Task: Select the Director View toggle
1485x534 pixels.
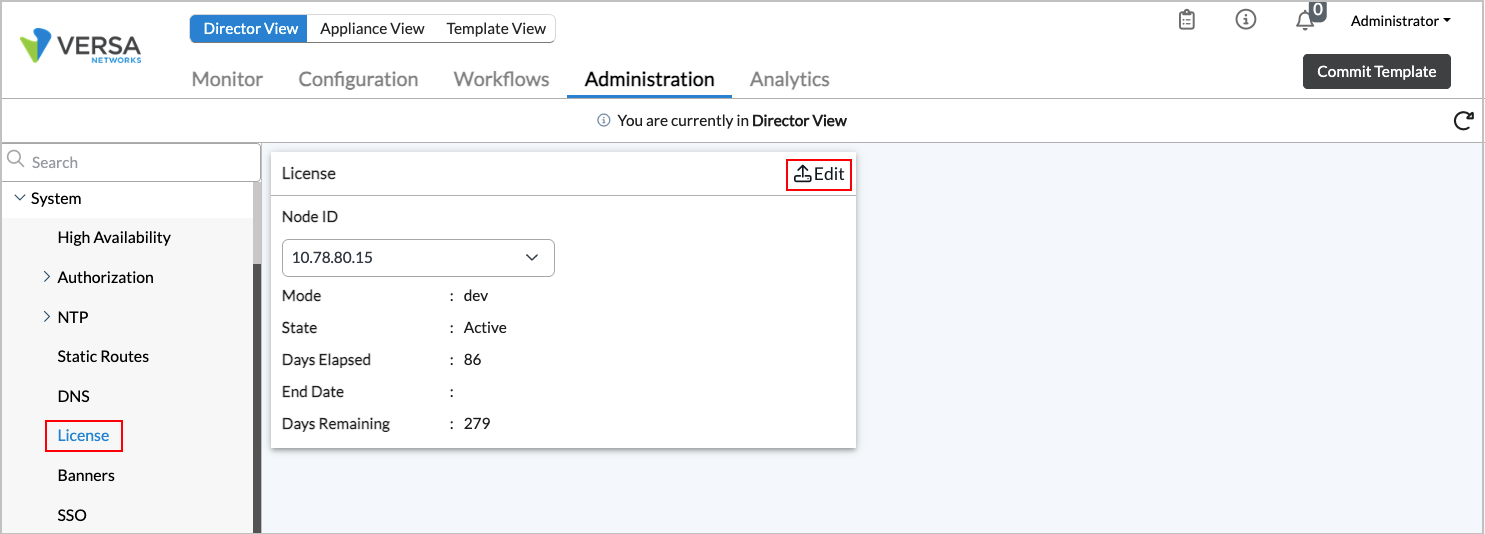Action: pyautogui.click(x=250, y=29)
